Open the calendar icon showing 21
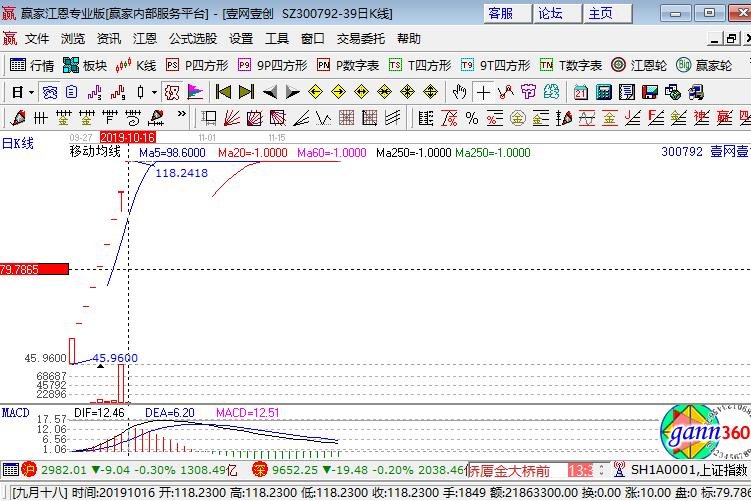 [580, 92]
